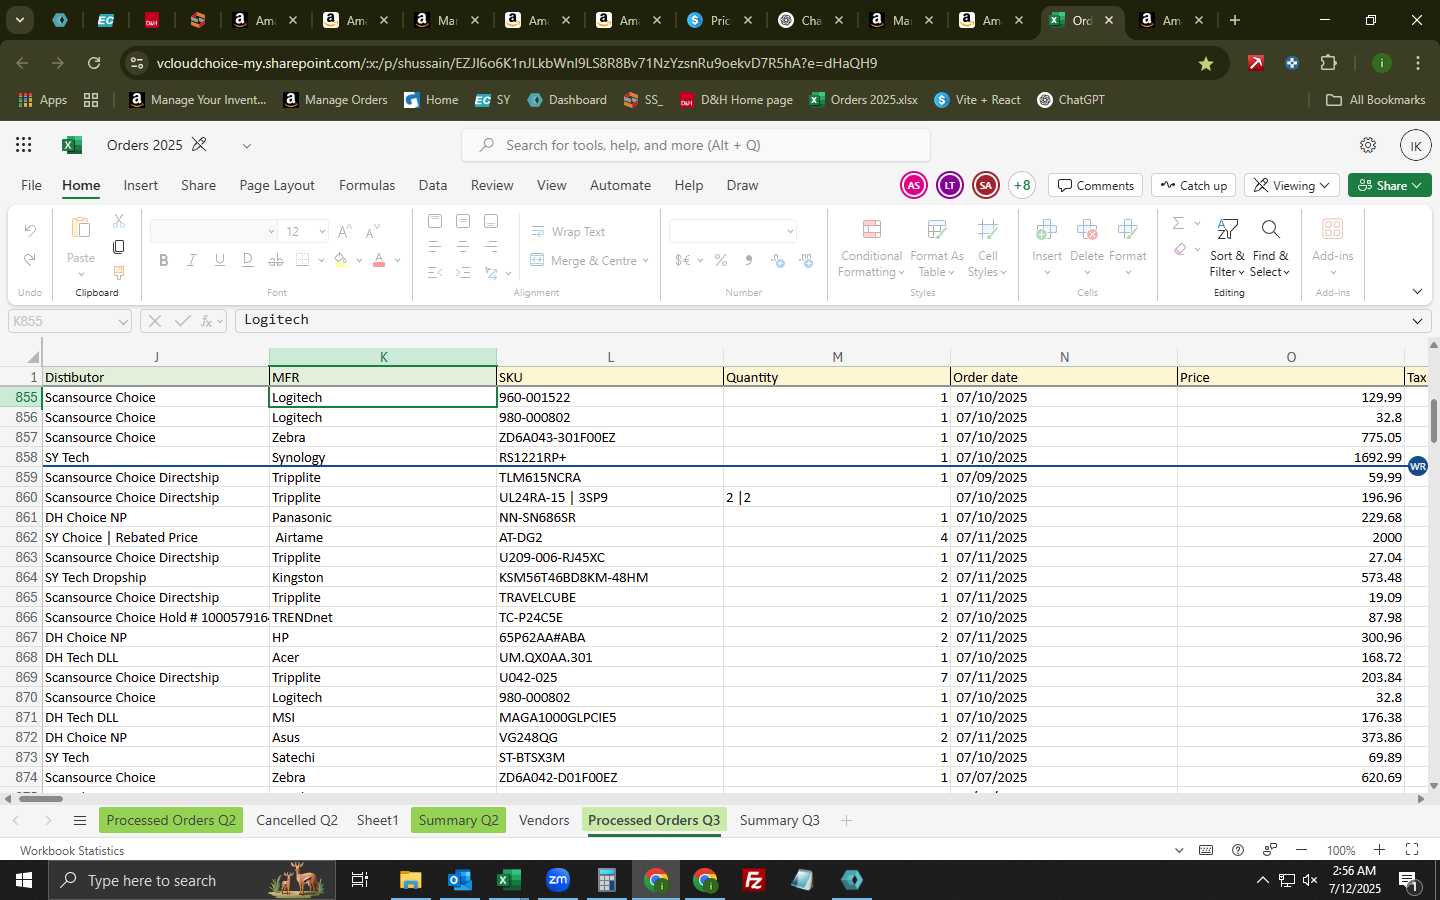Screen dimensions: 1440x900
Task: Open the font size dropdown
Action: 322,231
